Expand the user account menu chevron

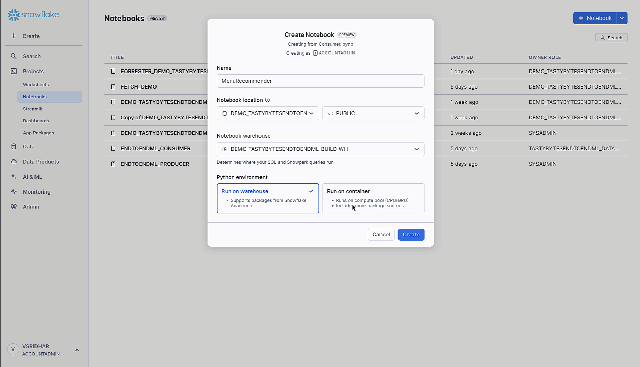77,350
